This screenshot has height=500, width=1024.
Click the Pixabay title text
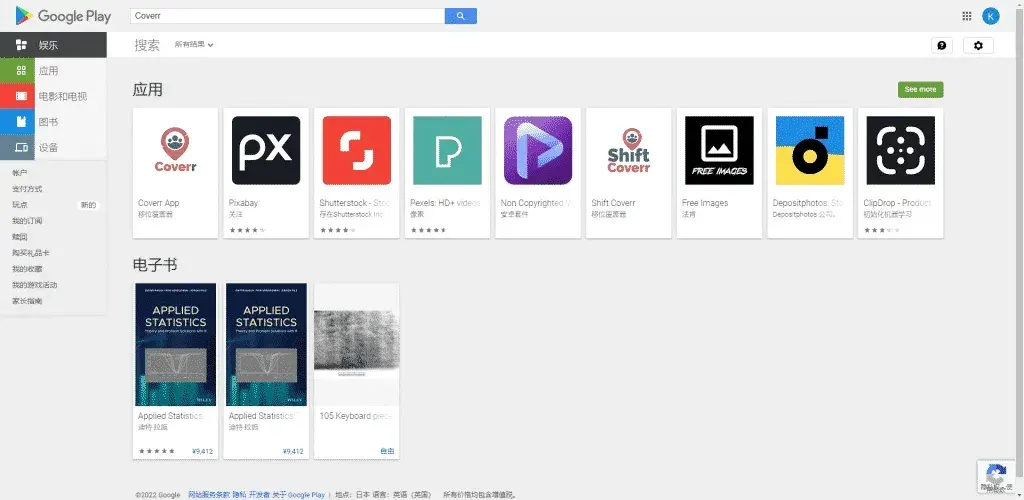point(243,203)
